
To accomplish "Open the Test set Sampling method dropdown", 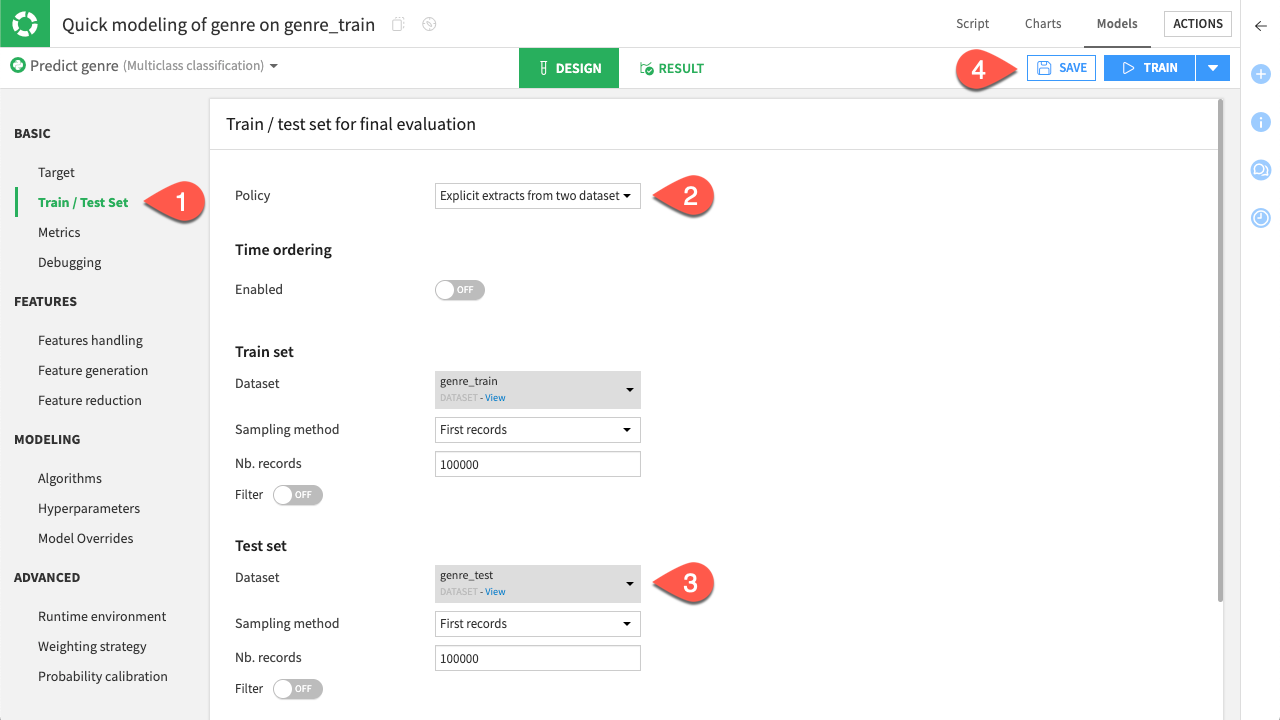I will click(537, 623).
